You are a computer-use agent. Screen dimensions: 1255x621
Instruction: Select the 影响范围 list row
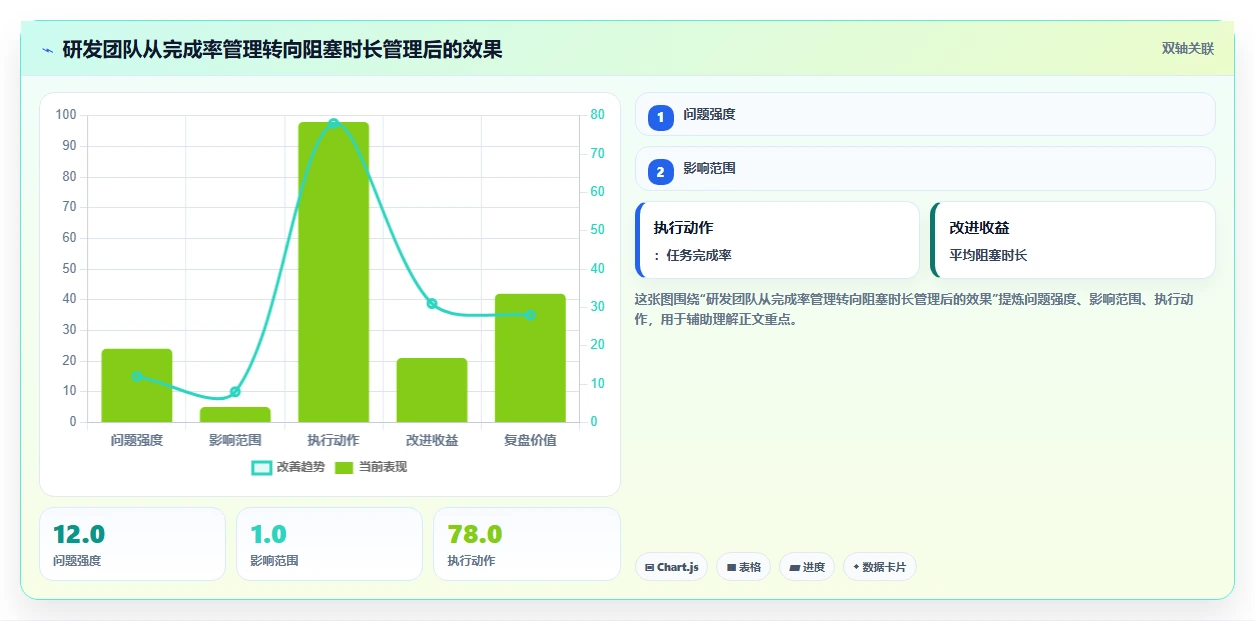[x=925, y=168]
